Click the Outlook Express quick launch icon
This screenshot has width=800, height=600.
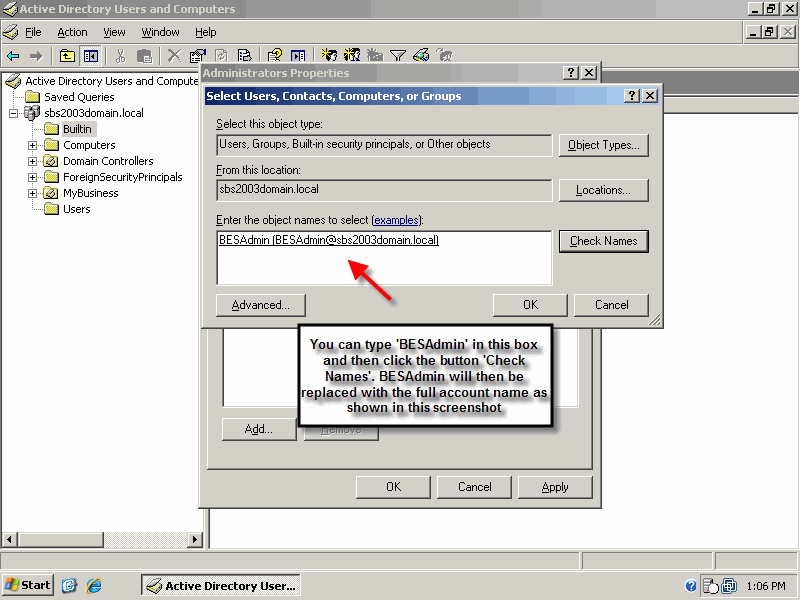[69, 585]
